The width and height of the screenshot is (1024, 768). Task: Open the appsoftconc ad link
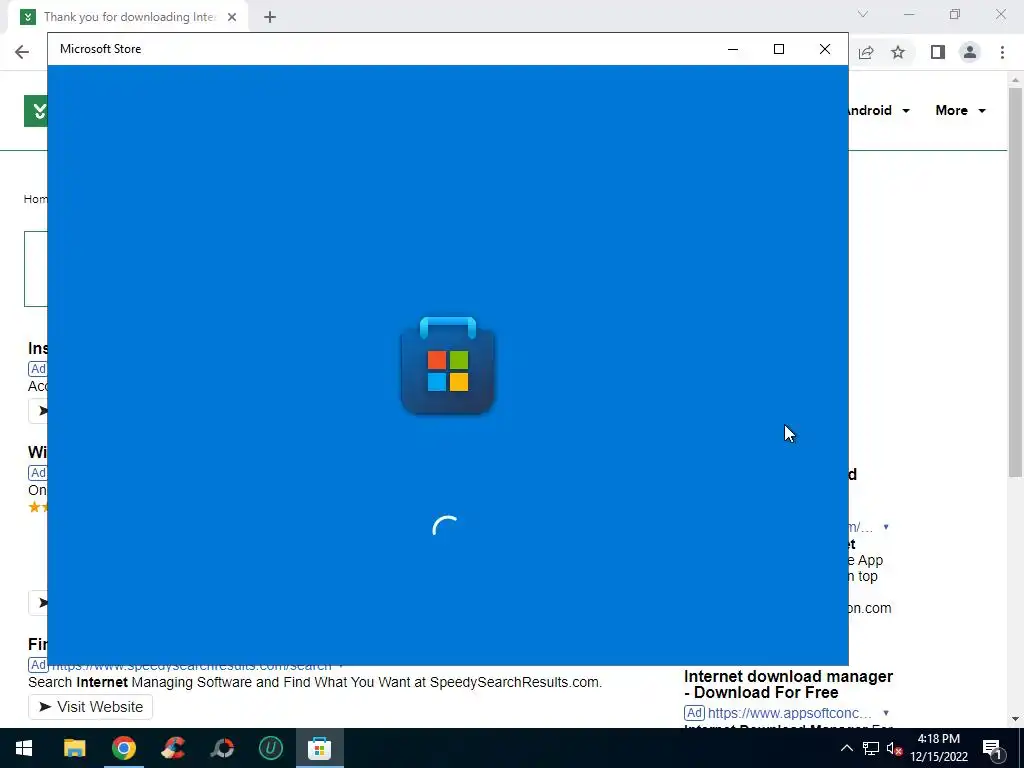coord(790,713)
